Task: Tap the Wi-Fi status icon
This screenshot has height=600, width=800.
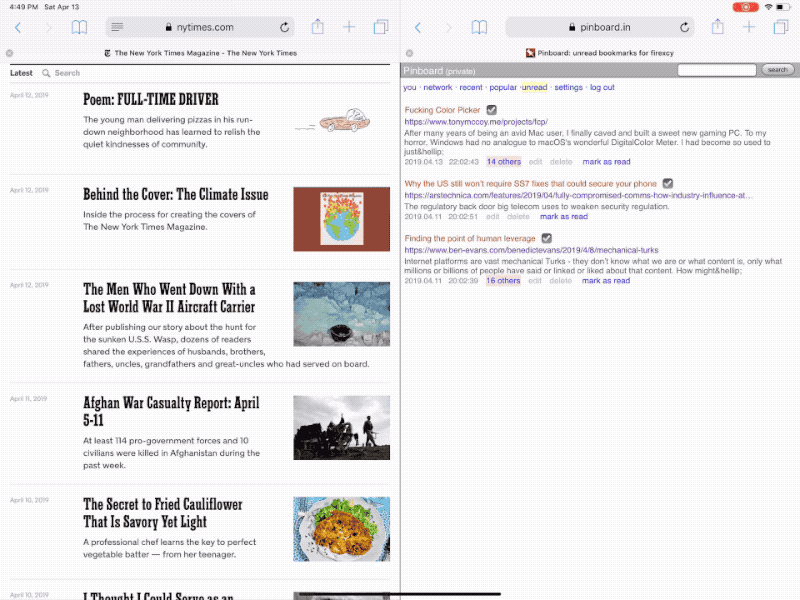Action: (x=768, y=7)
